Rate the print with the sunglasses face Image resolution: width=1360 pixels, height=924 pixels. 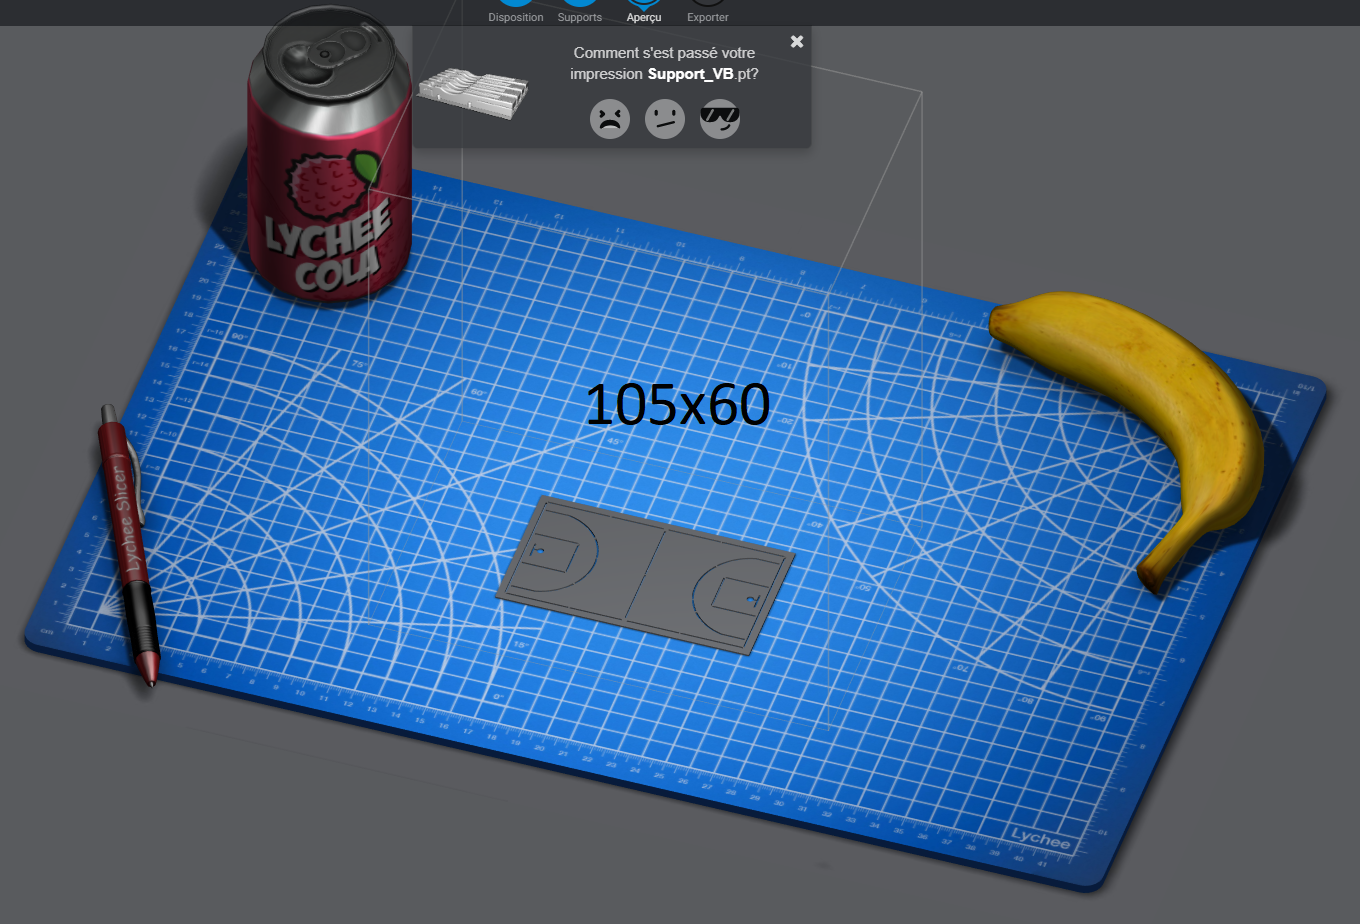(x=720, y=119)
